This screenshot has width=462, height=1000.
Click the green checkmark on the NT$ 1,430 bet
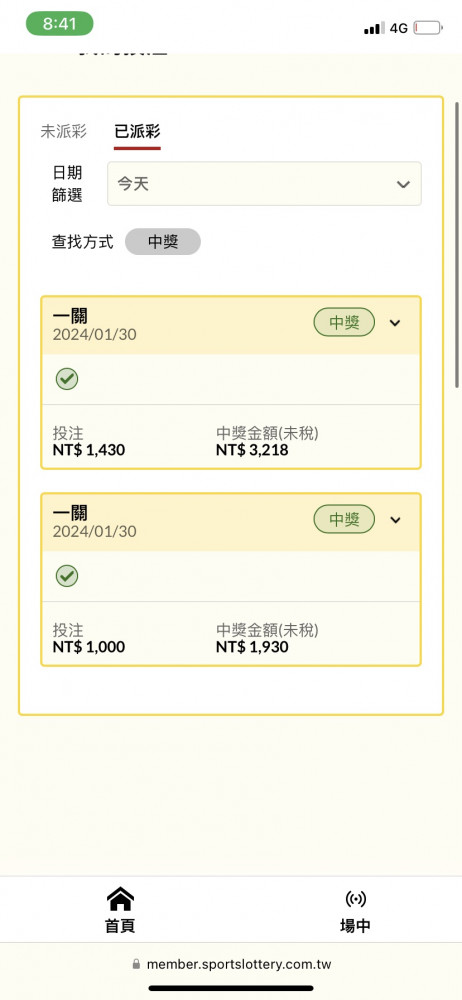[67, 379]
